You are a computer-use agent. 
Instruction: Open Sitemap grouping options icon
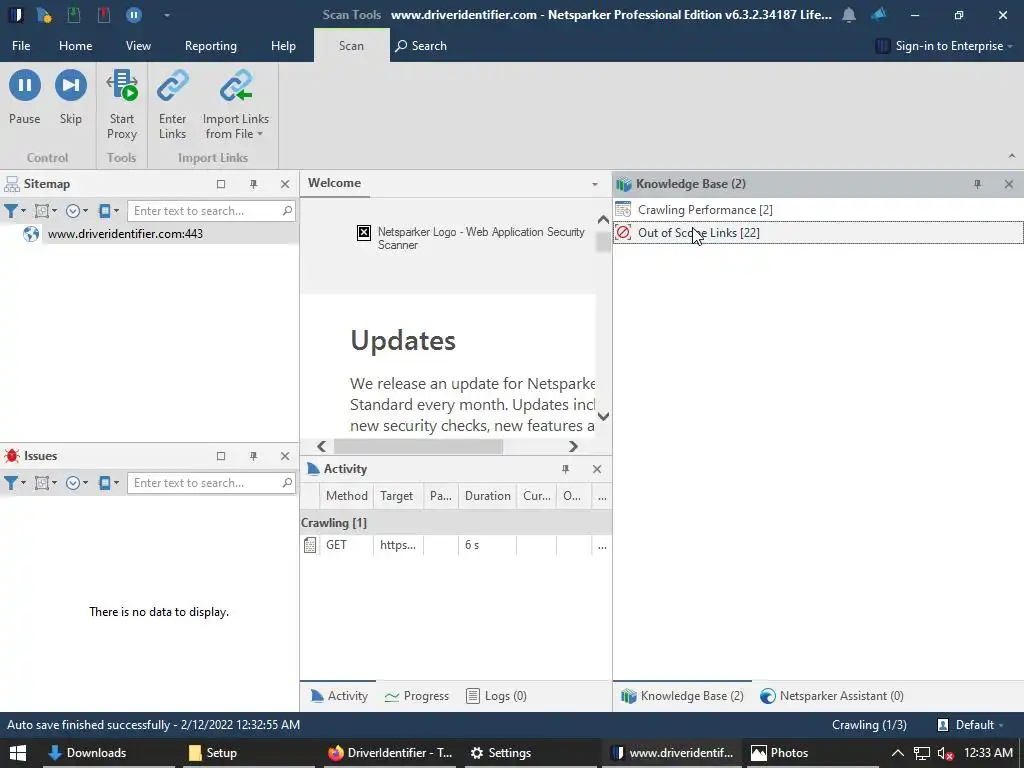(x=42, y=211)
